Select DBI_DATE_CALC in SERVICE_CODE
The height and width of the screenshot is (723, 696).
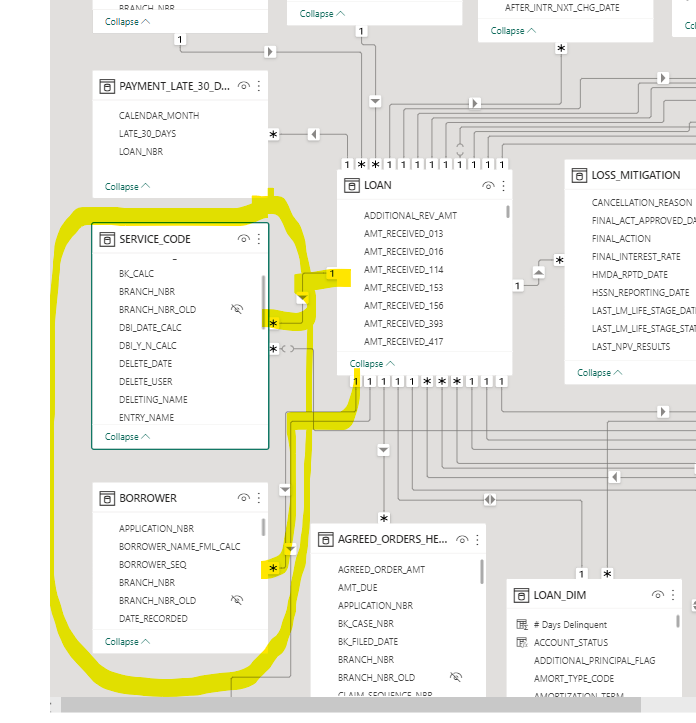tap(150, 327)
